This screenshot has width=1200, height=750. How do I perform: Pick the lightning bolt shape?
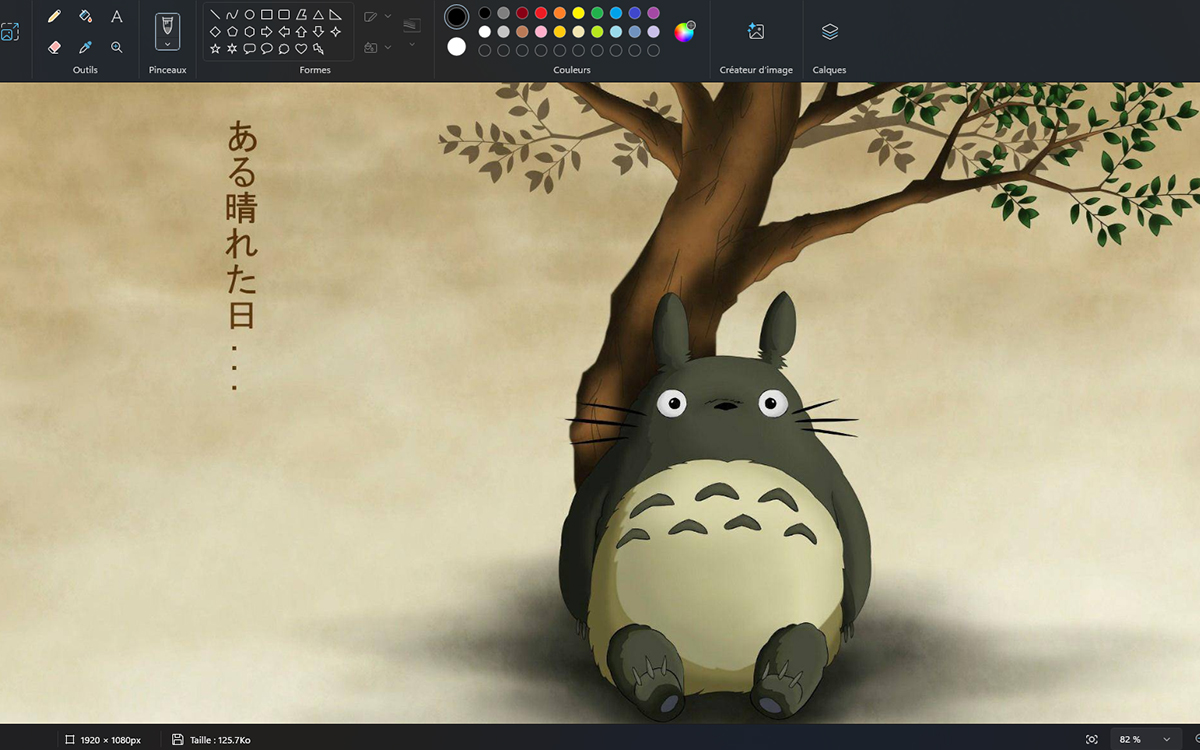318,48
